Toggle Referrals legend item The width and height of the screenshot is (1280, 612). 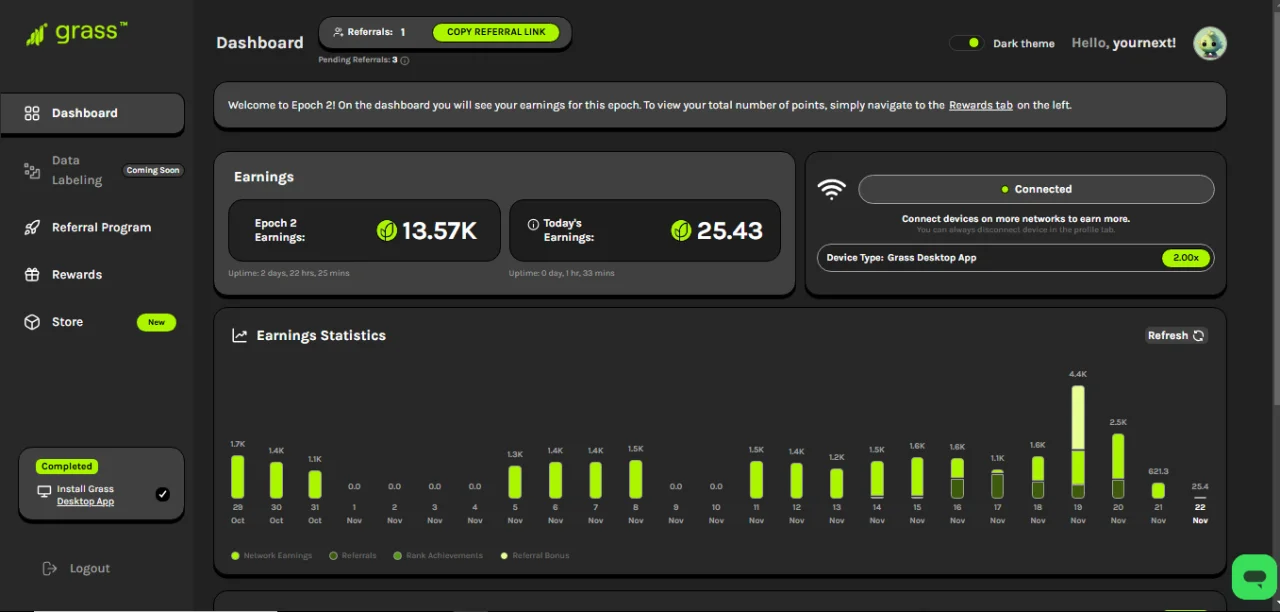[353, 555]
